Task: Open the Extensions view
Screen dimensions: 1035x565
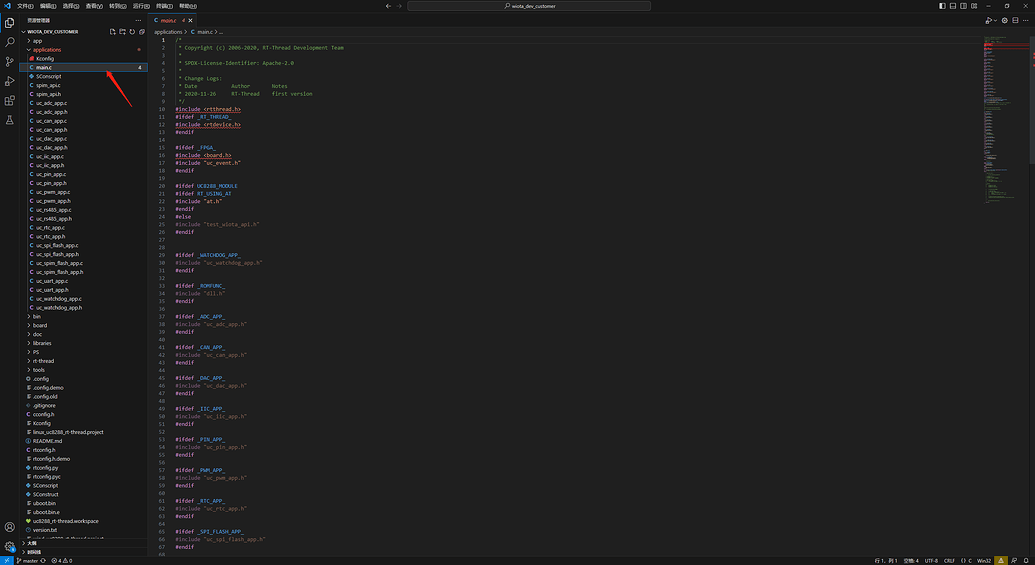Action: (x=10, y=100)
